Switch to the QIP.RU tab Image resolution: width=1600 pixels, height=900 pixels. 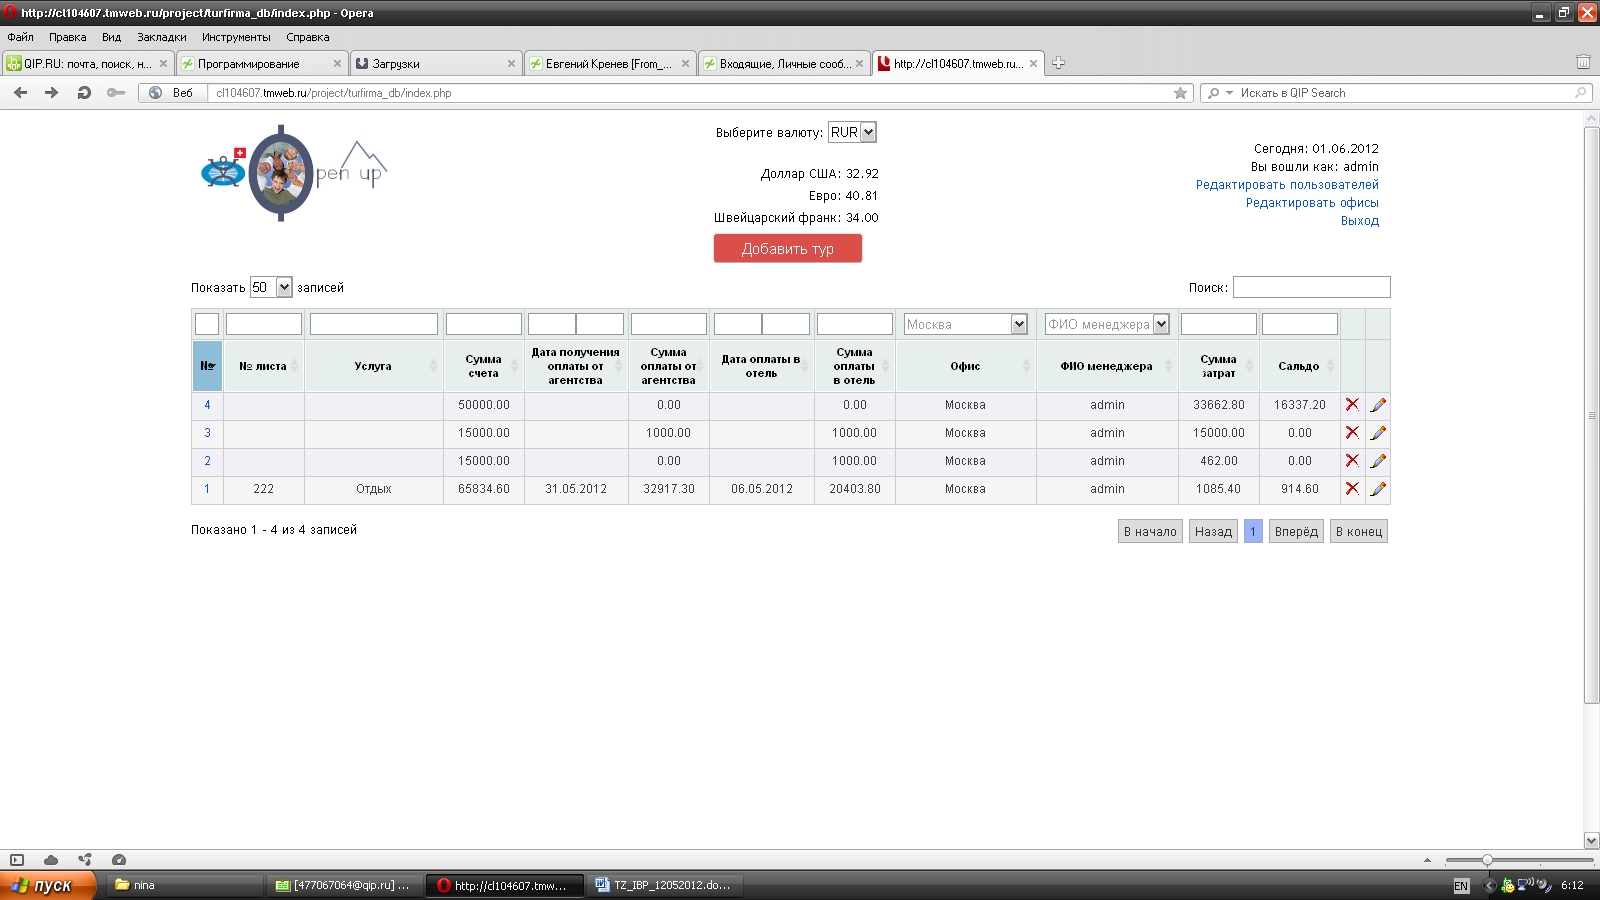(x=88, y=63)
